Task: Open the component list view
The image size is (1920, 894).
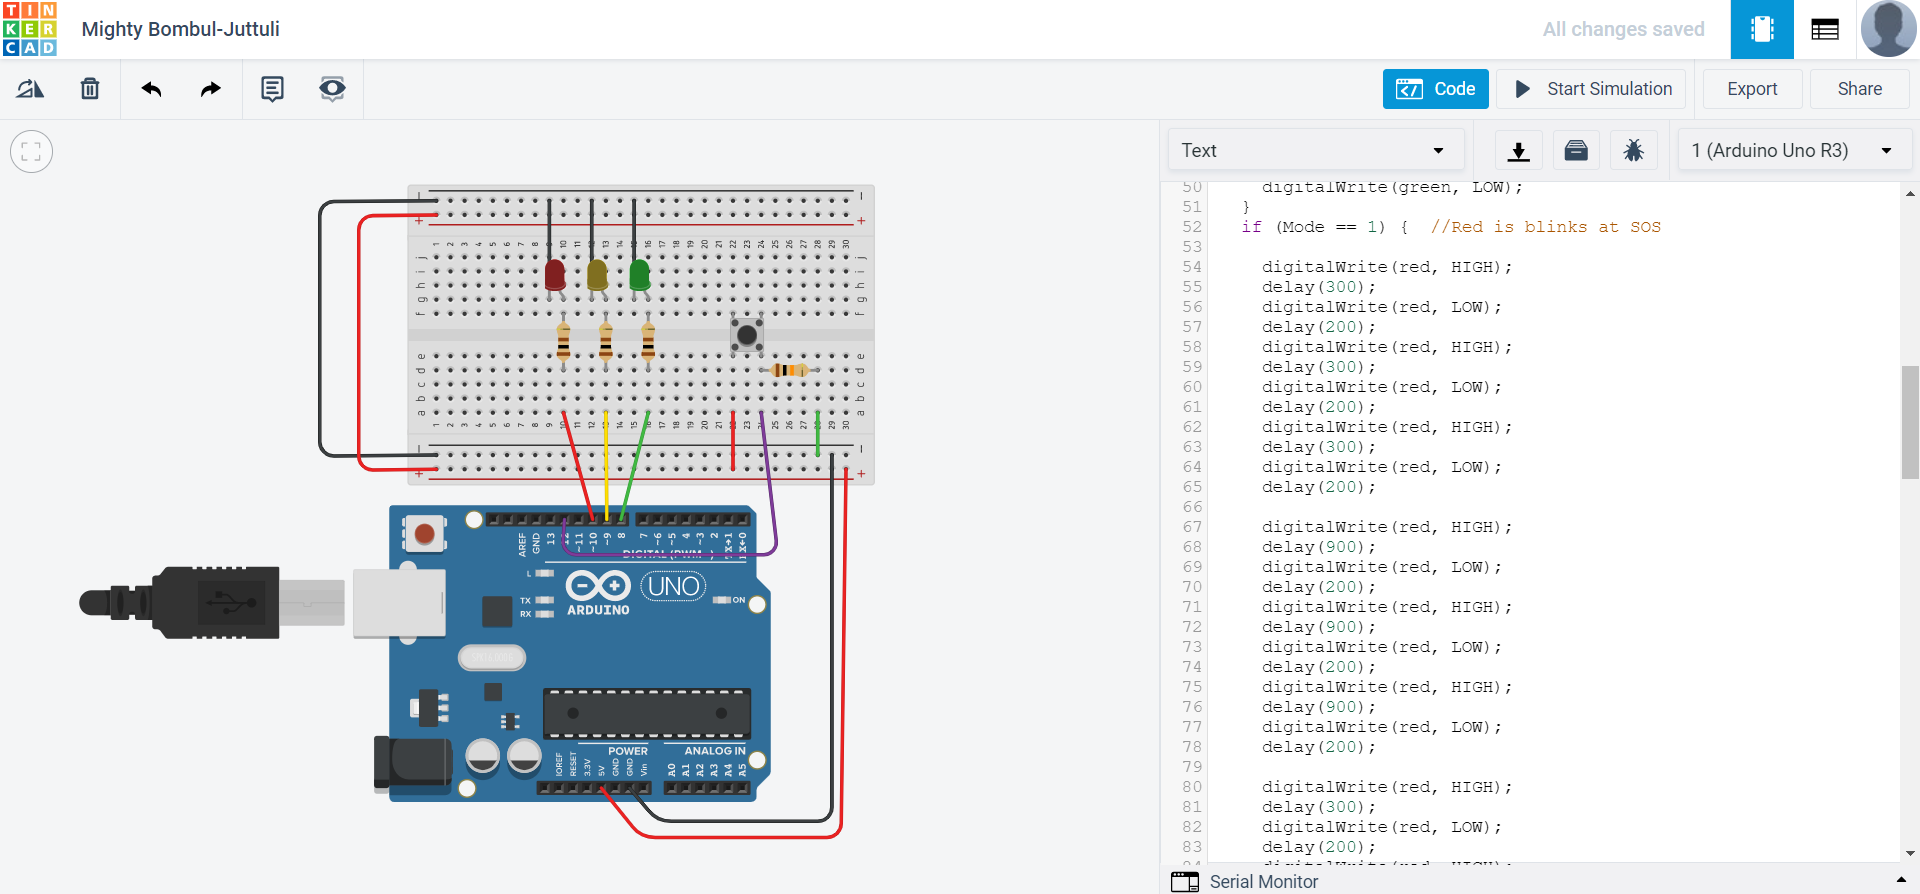Action: click(1825, 29)
